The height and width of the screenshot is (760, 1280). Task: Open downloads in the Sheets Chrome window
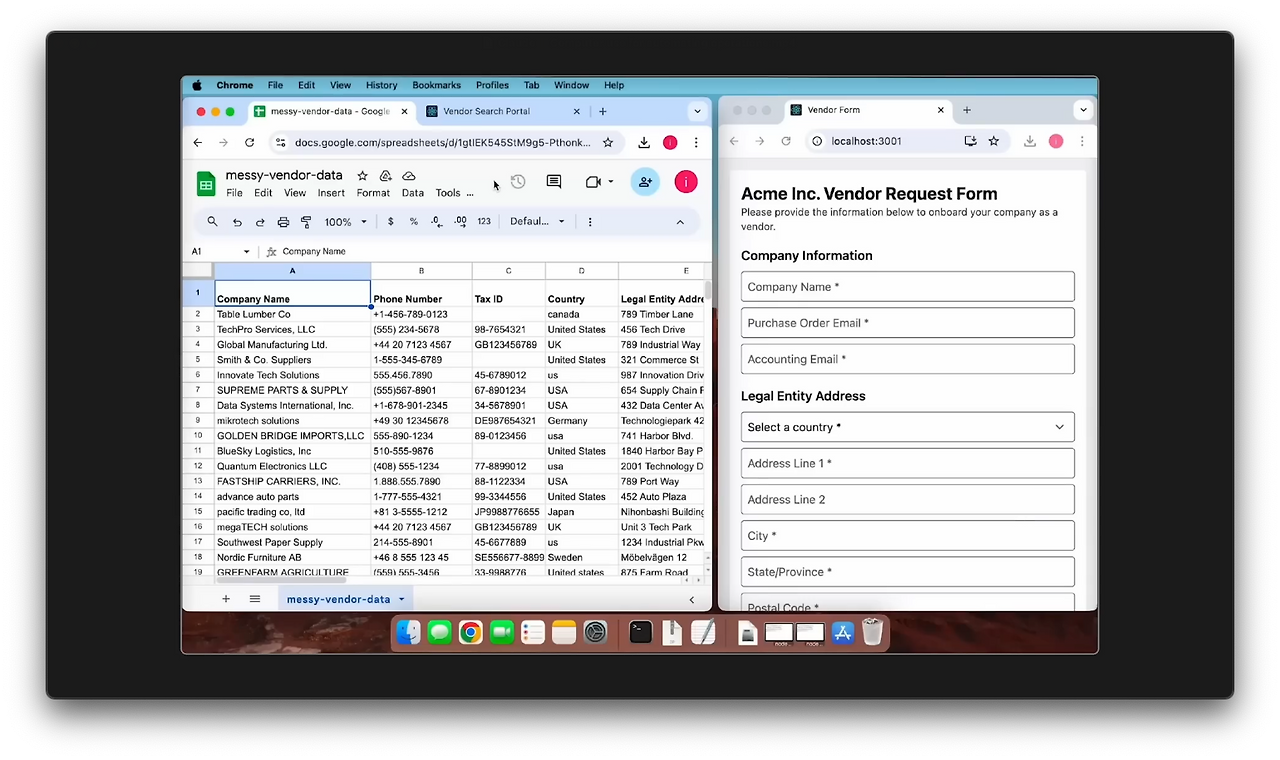(644, 143)
